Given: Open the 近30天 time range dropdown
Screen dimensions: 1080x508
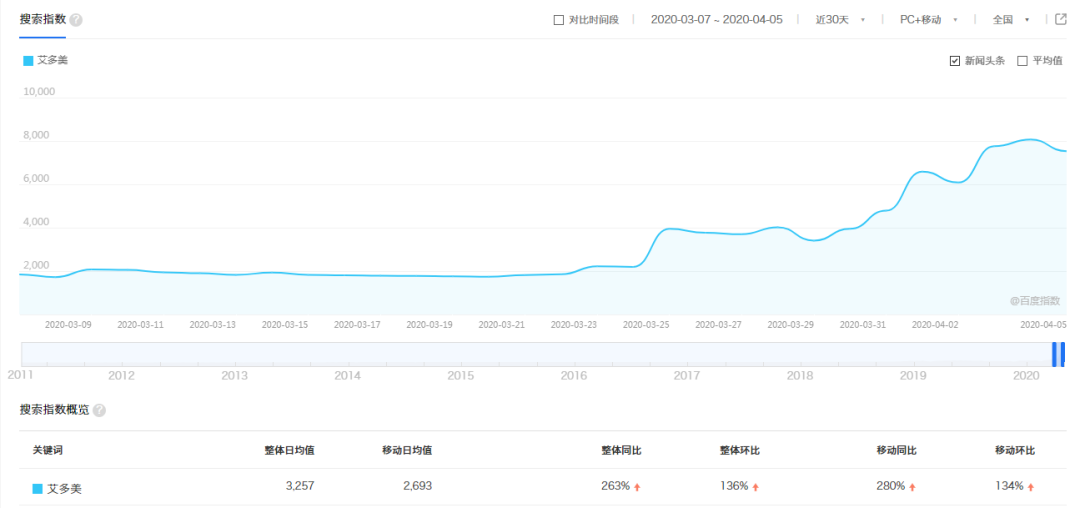Looking at the screenshot, I should click(840, 20).
